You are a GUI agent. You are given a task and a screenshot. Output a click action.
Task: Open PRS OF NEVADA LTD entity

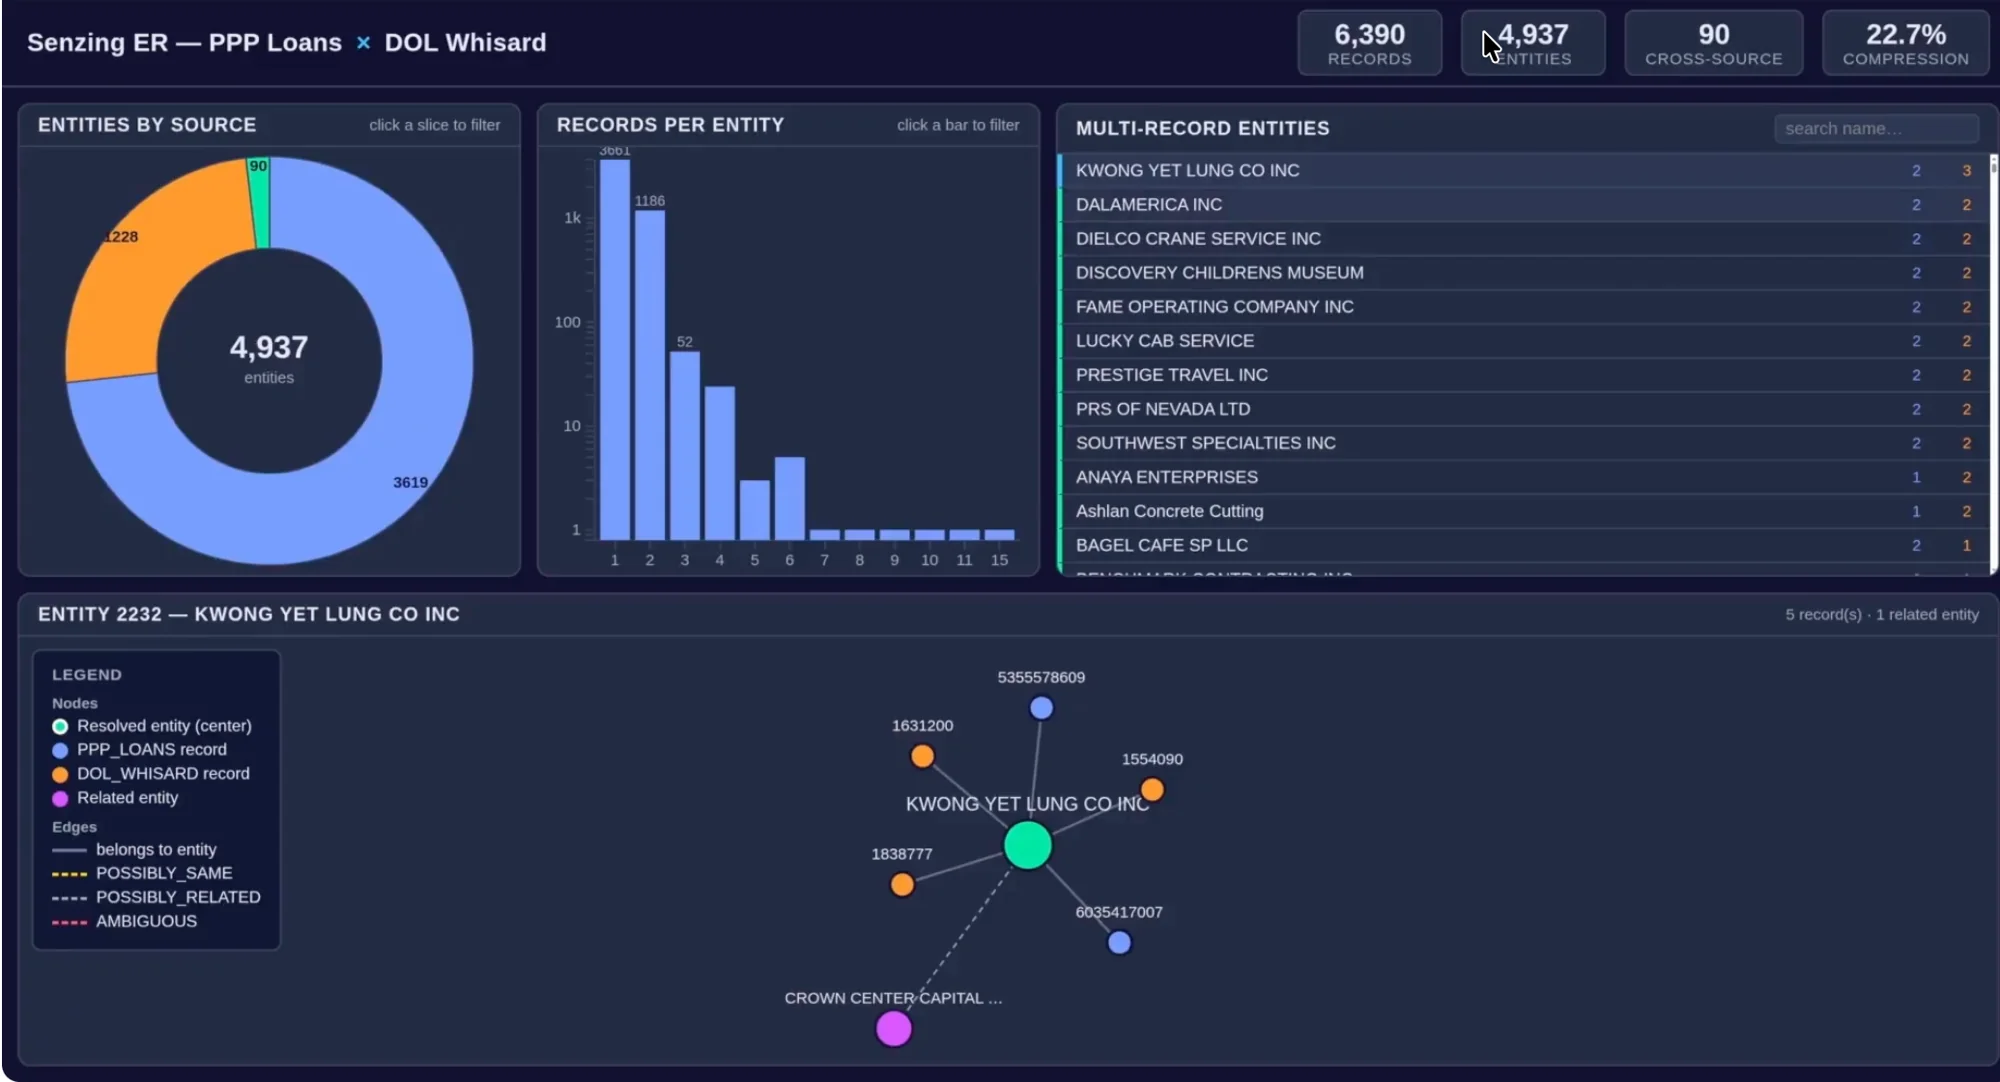pyautogui.click(x=1524, y=409)
